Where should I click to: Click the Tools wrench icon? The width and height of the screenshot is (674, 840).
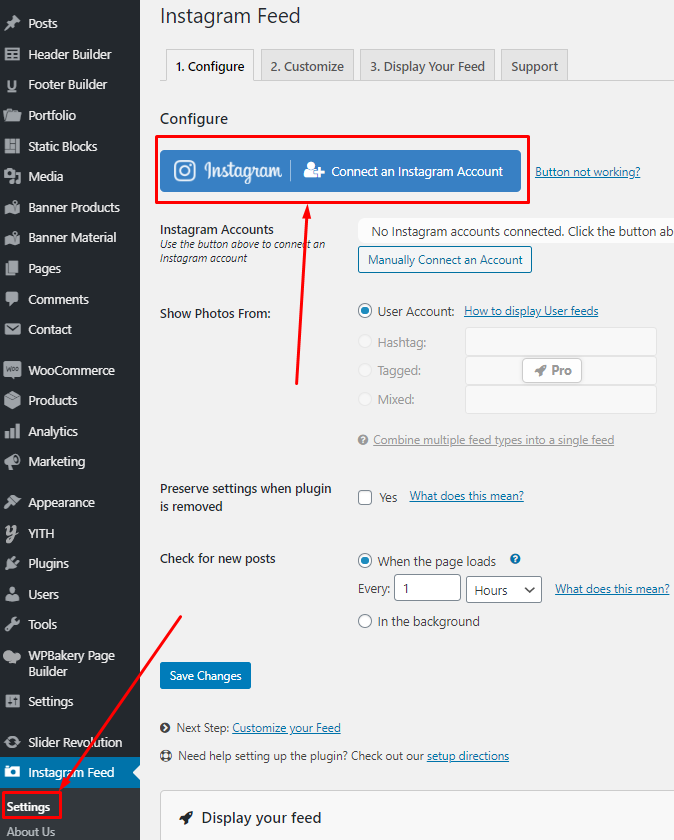[x=12, y=624]
